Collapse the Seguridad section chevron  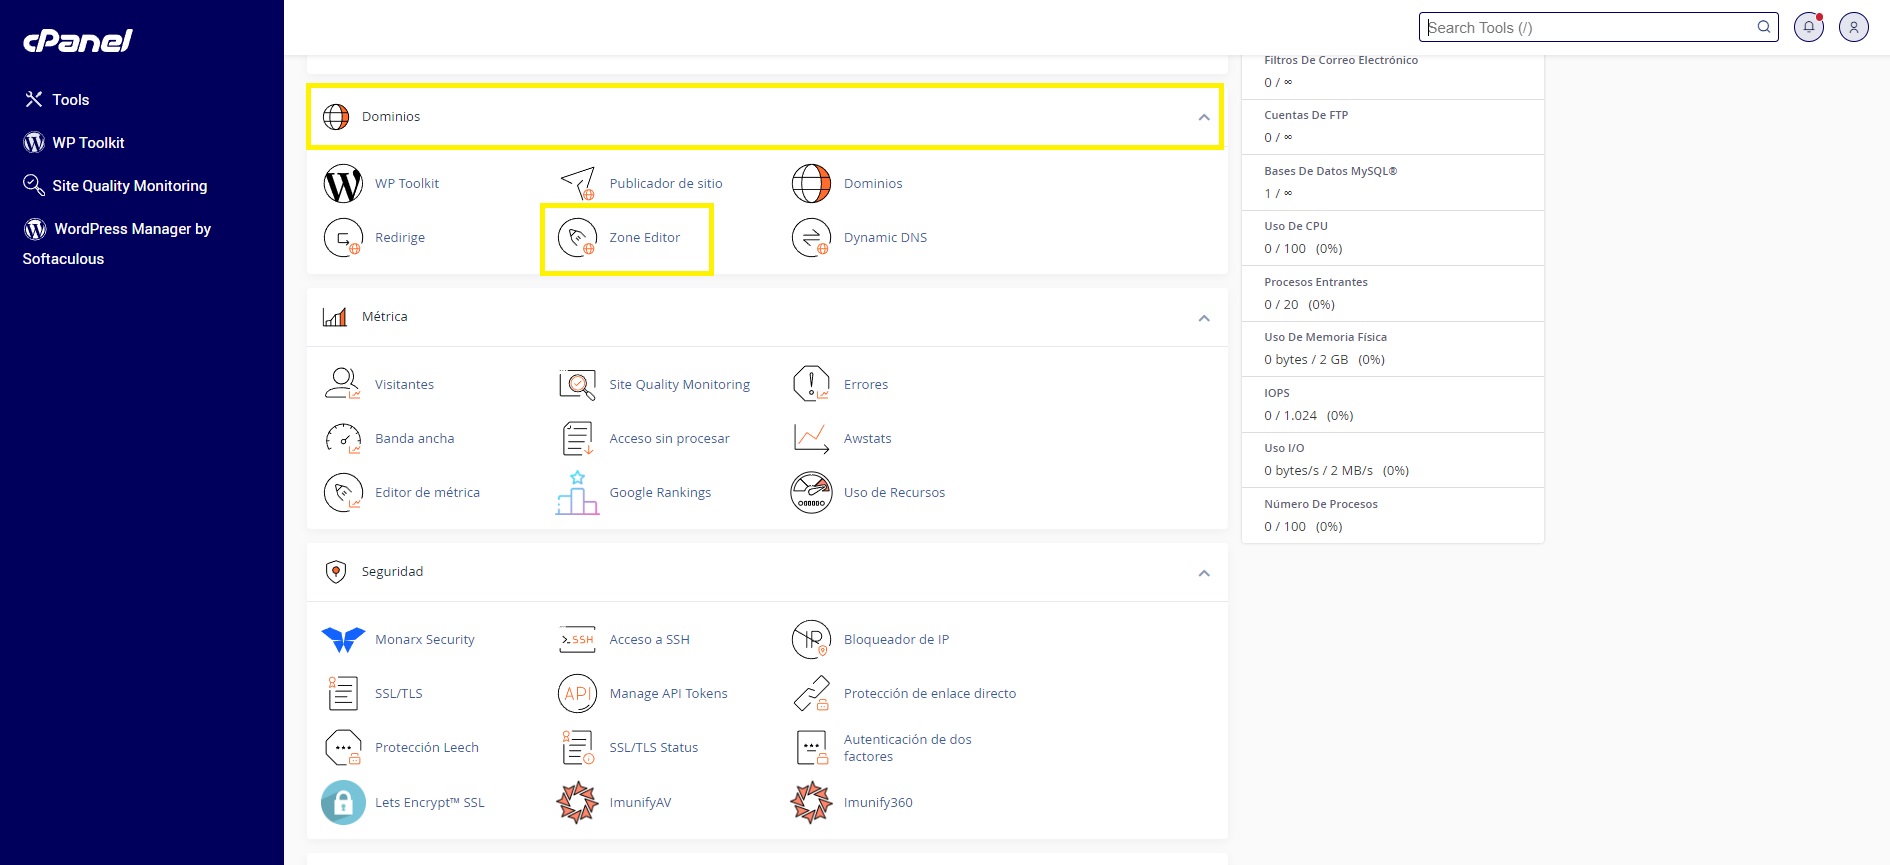tap(1204, 573)
